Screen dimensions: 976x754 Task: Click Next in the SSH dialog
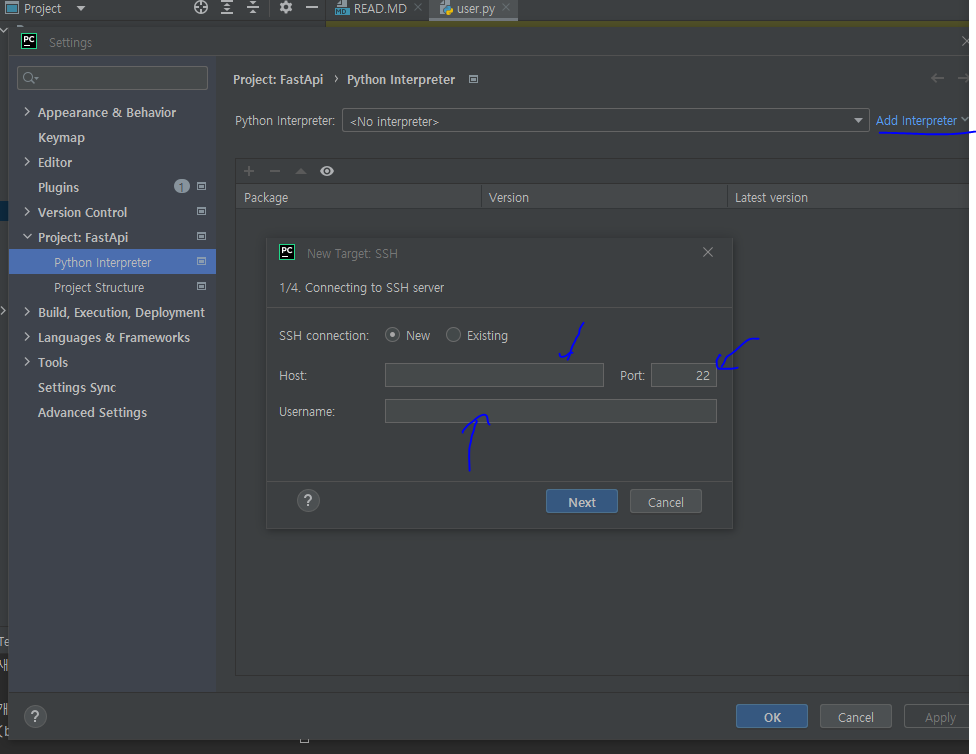point(582,502)
